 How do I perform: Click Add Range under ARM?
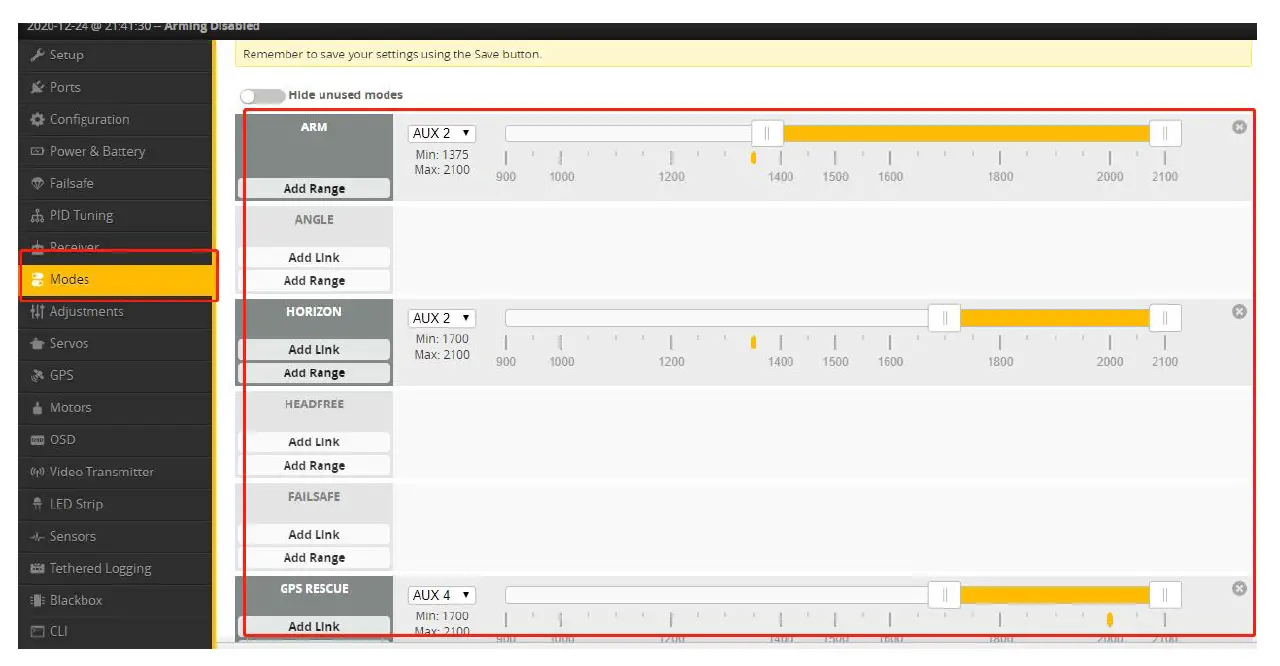coord(314,189)
